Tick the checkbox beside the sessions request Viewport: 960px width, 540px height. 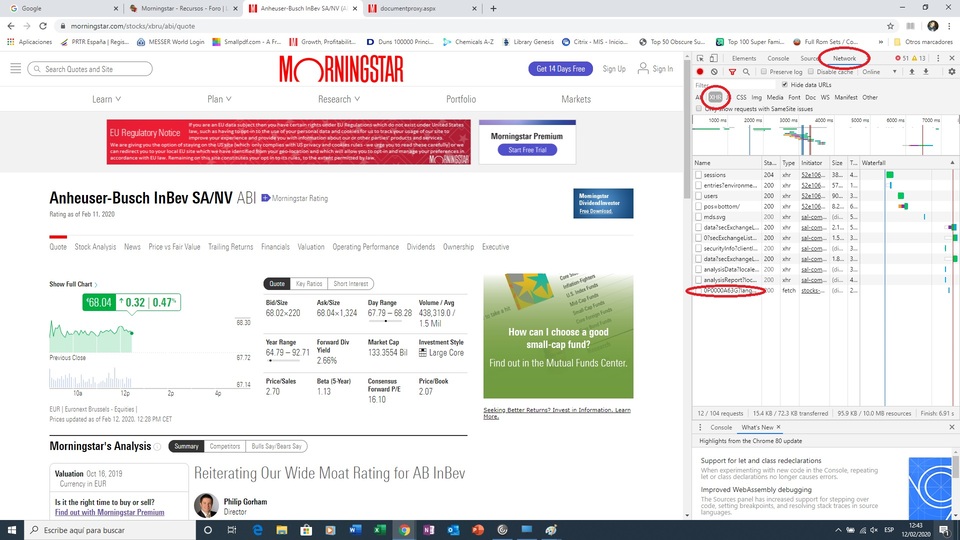(x=699, y=174)
